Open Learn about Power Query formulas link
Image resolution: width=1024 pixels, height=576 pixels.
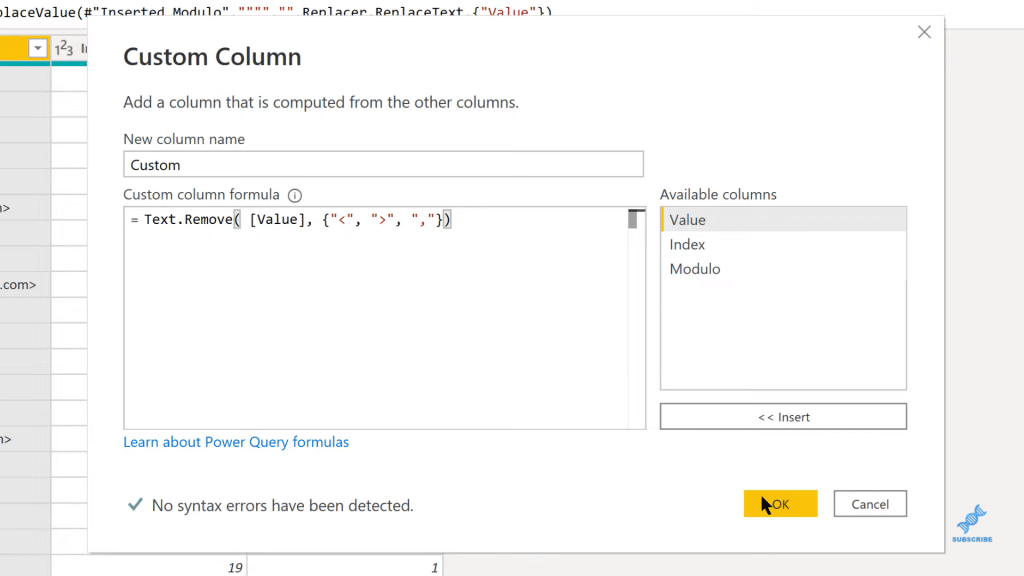pyautogui.click(x=236, y=442)
